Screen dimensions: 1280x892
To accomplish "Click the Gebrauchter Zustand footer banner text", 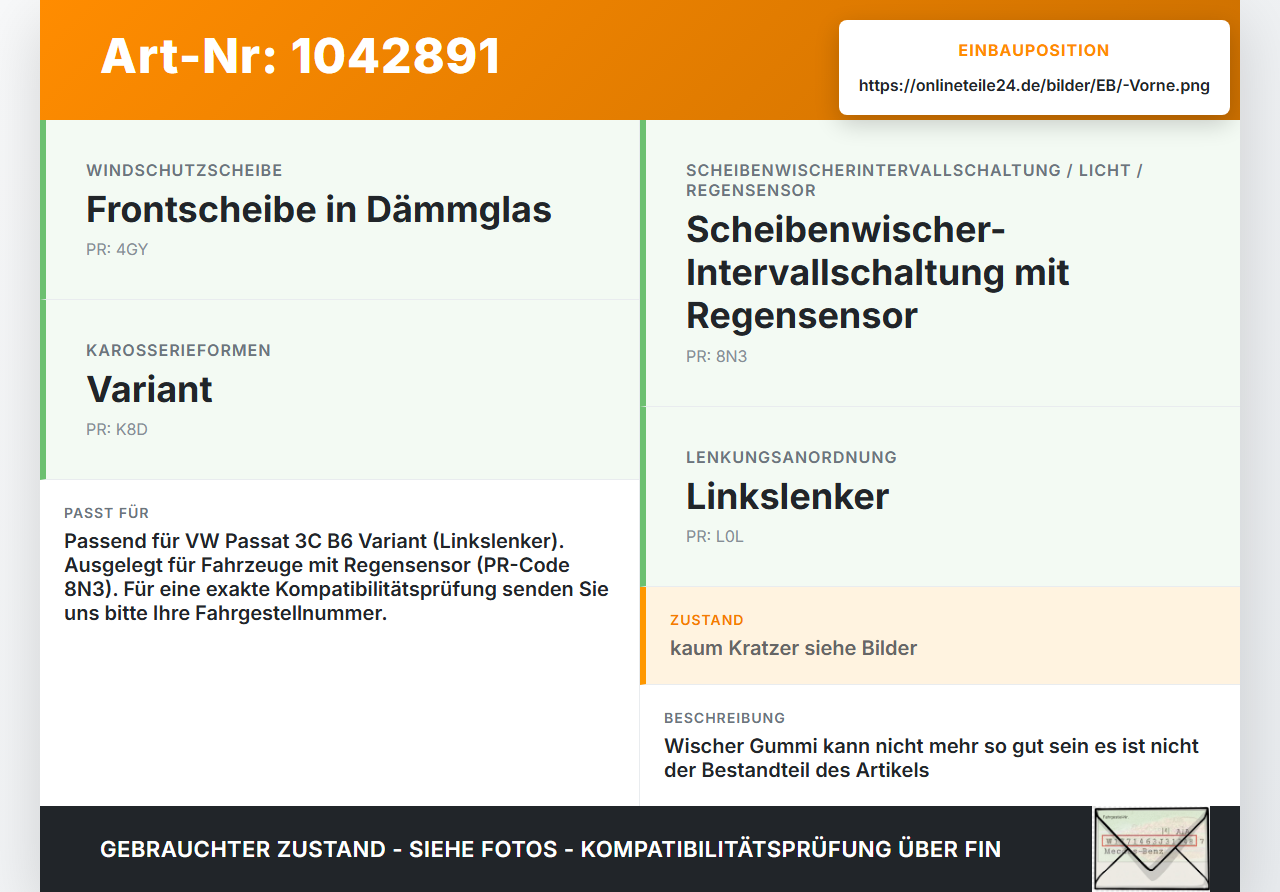I will coord(550,850).
